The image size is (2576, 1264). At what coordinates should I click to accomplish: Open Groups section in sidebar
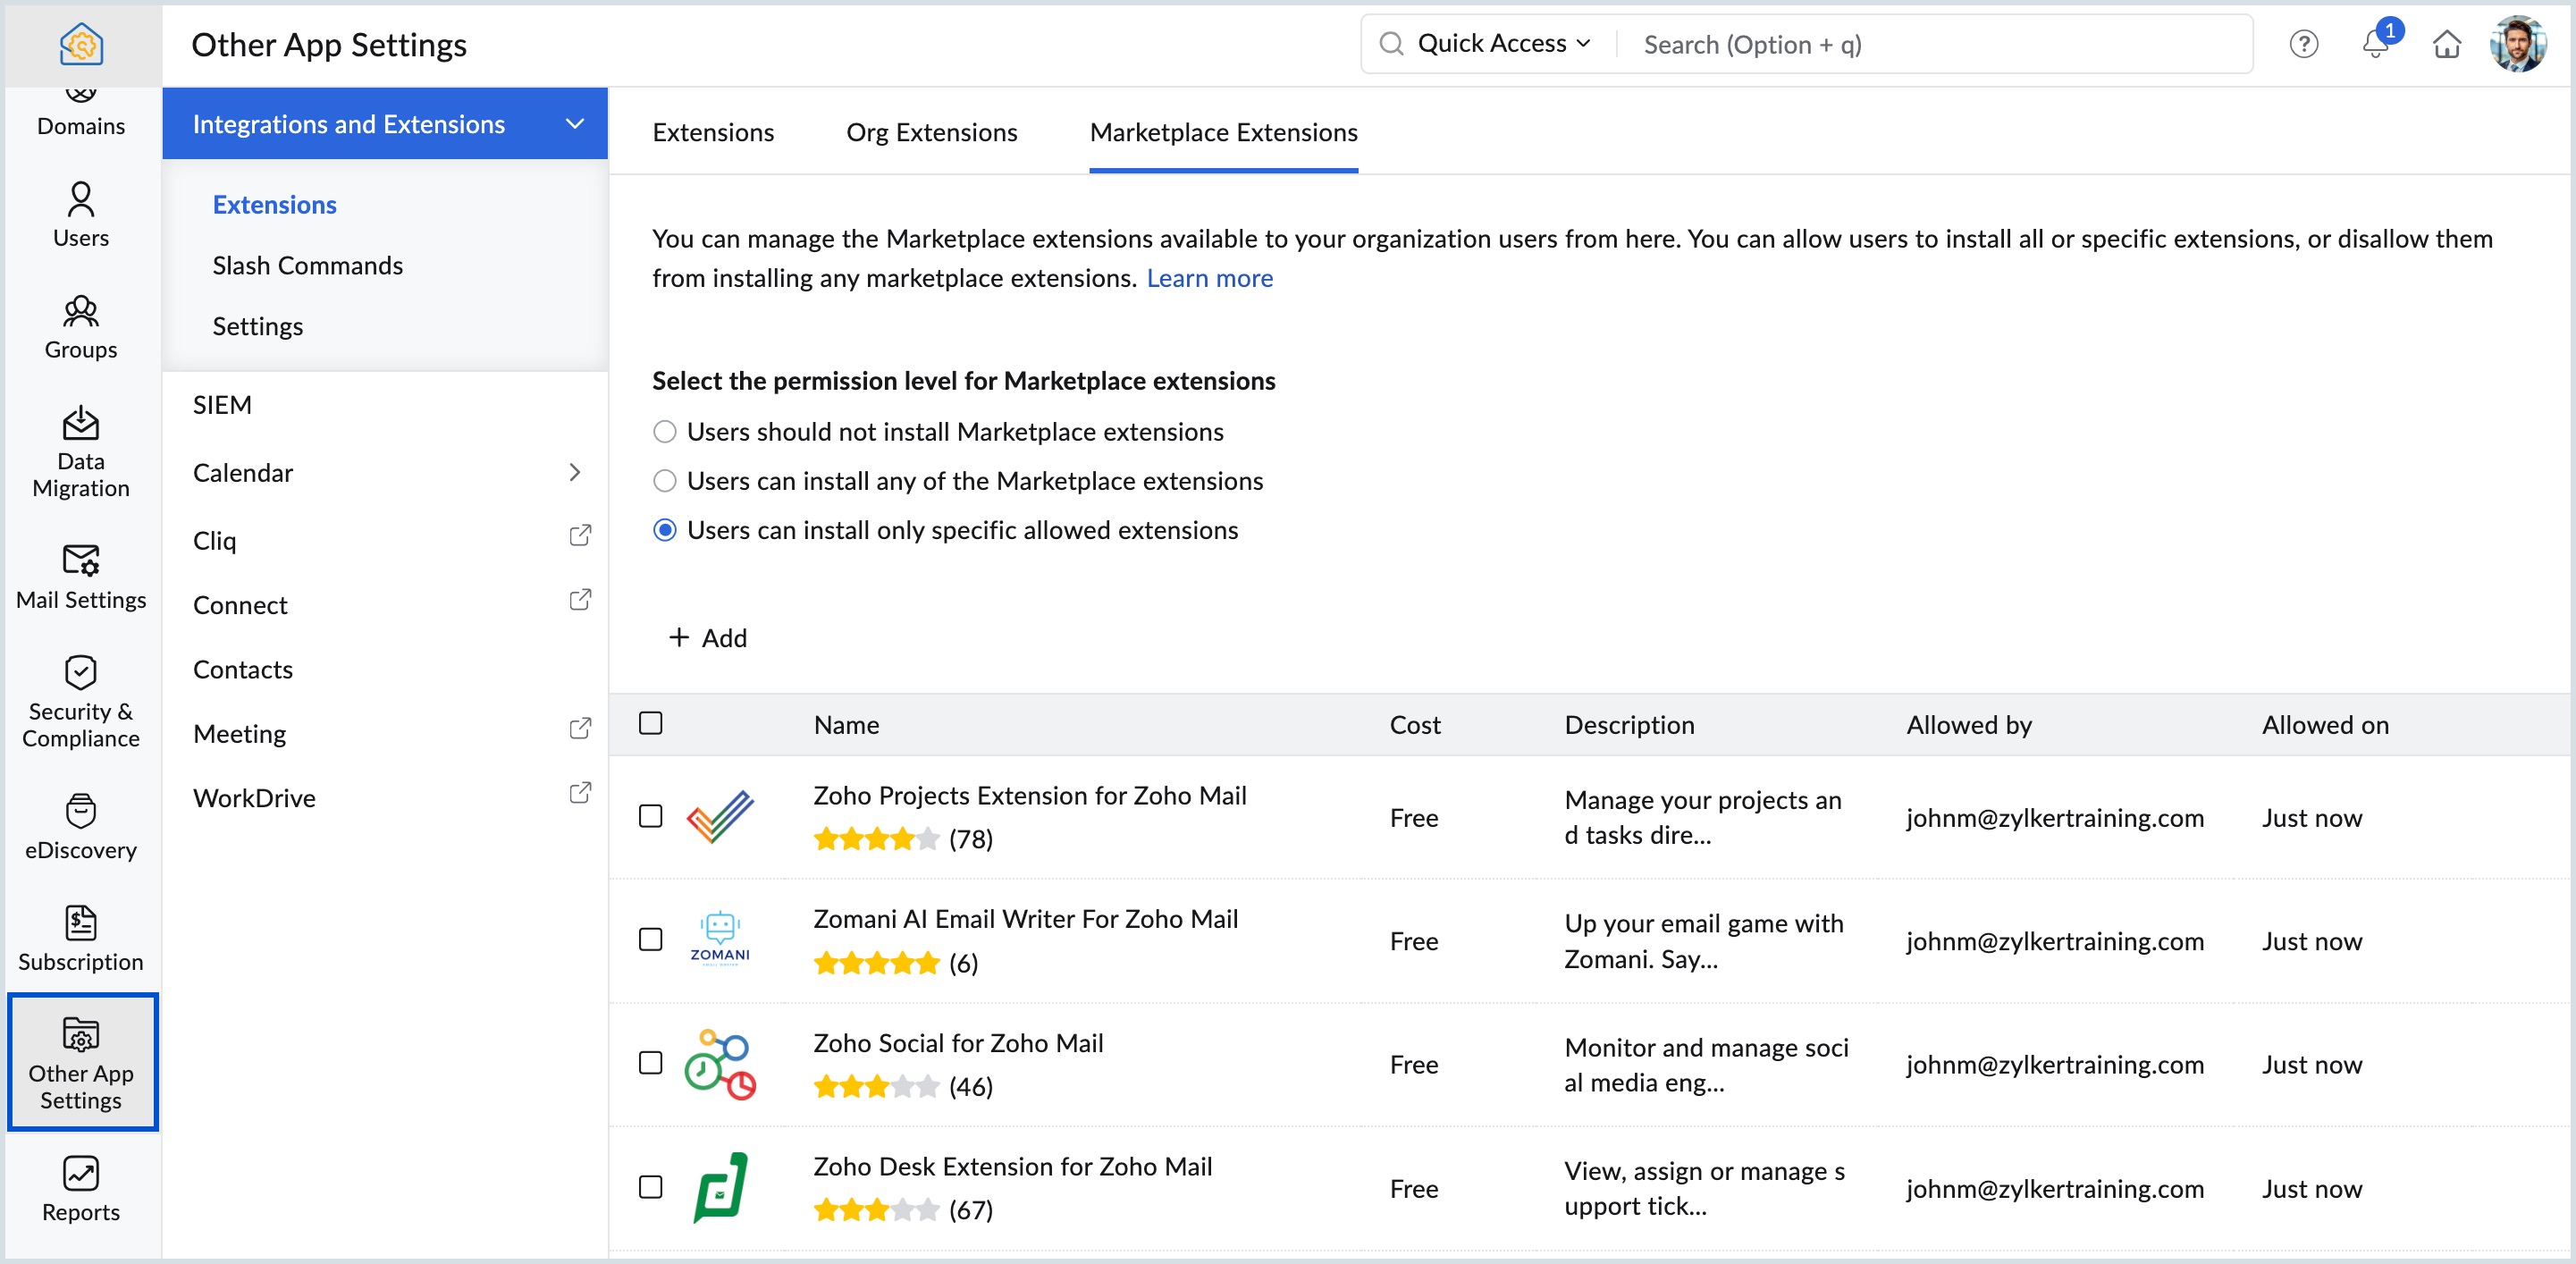(x=81, y=327)
